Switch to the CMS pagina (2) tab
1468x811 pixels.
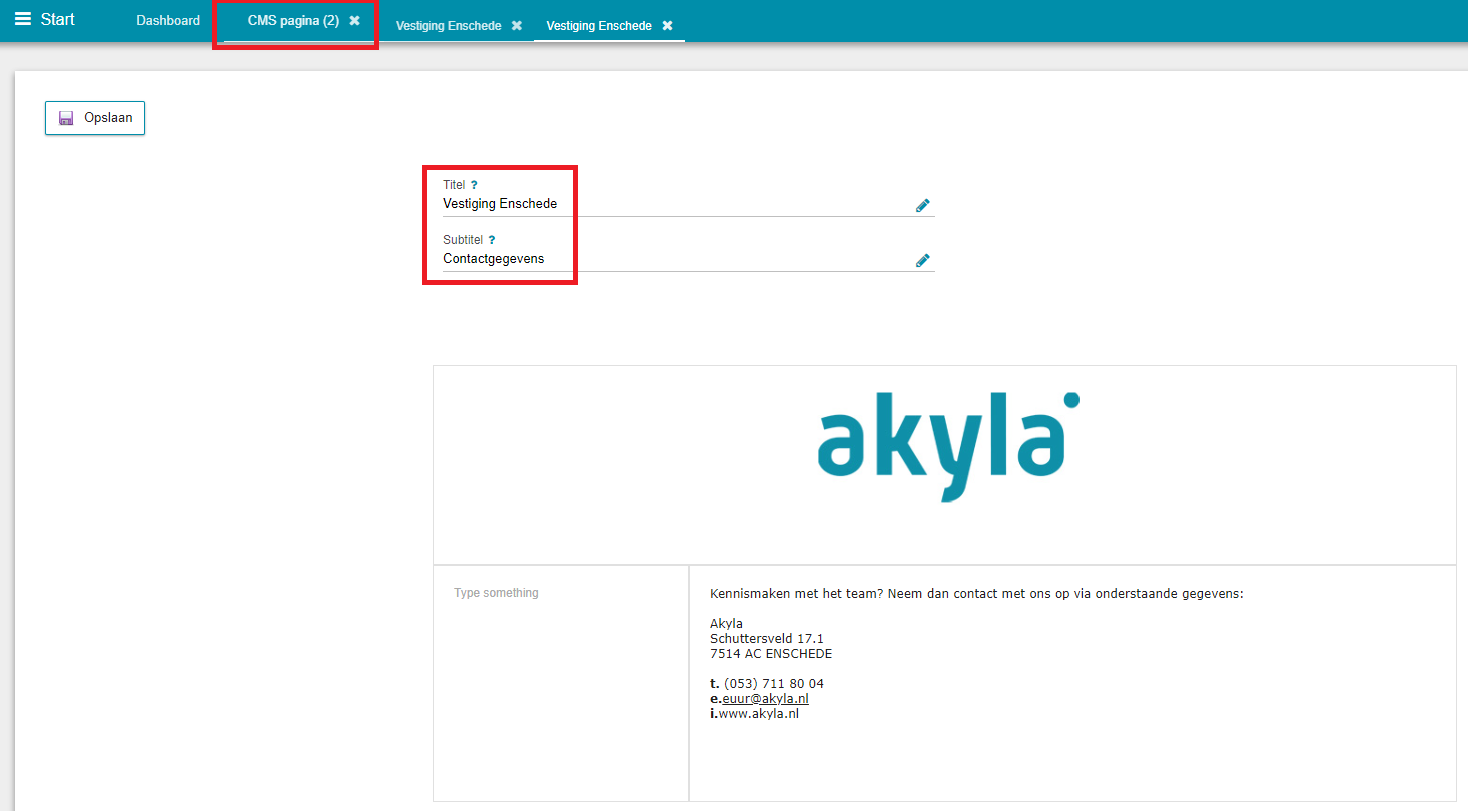tap(293, 20)
